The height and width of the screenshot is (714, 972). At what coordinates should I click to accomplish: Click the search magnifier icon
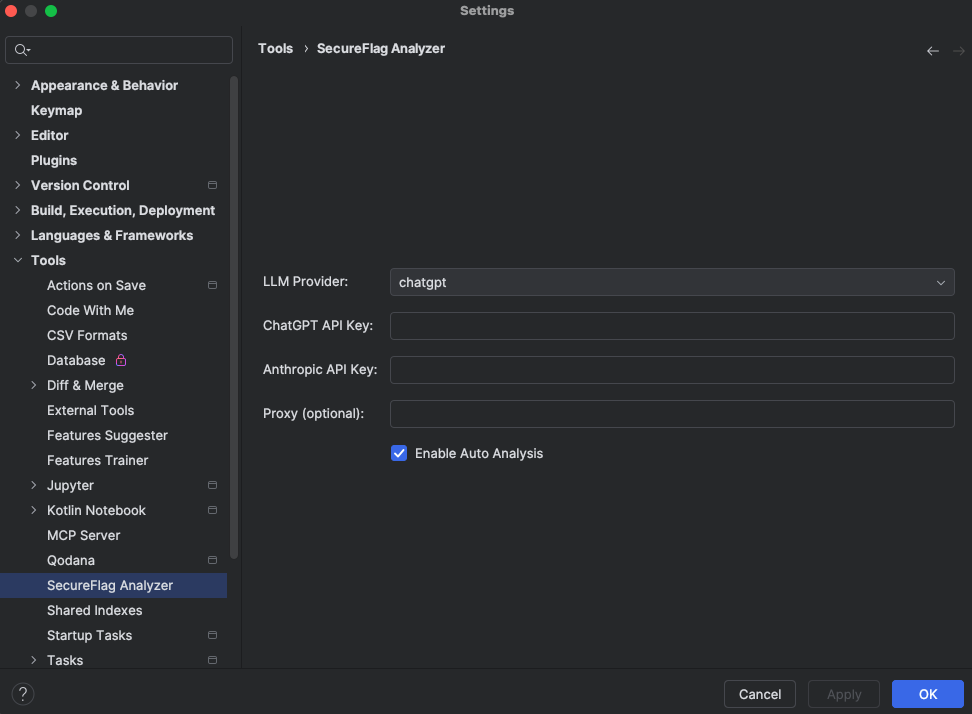(22, 50)
